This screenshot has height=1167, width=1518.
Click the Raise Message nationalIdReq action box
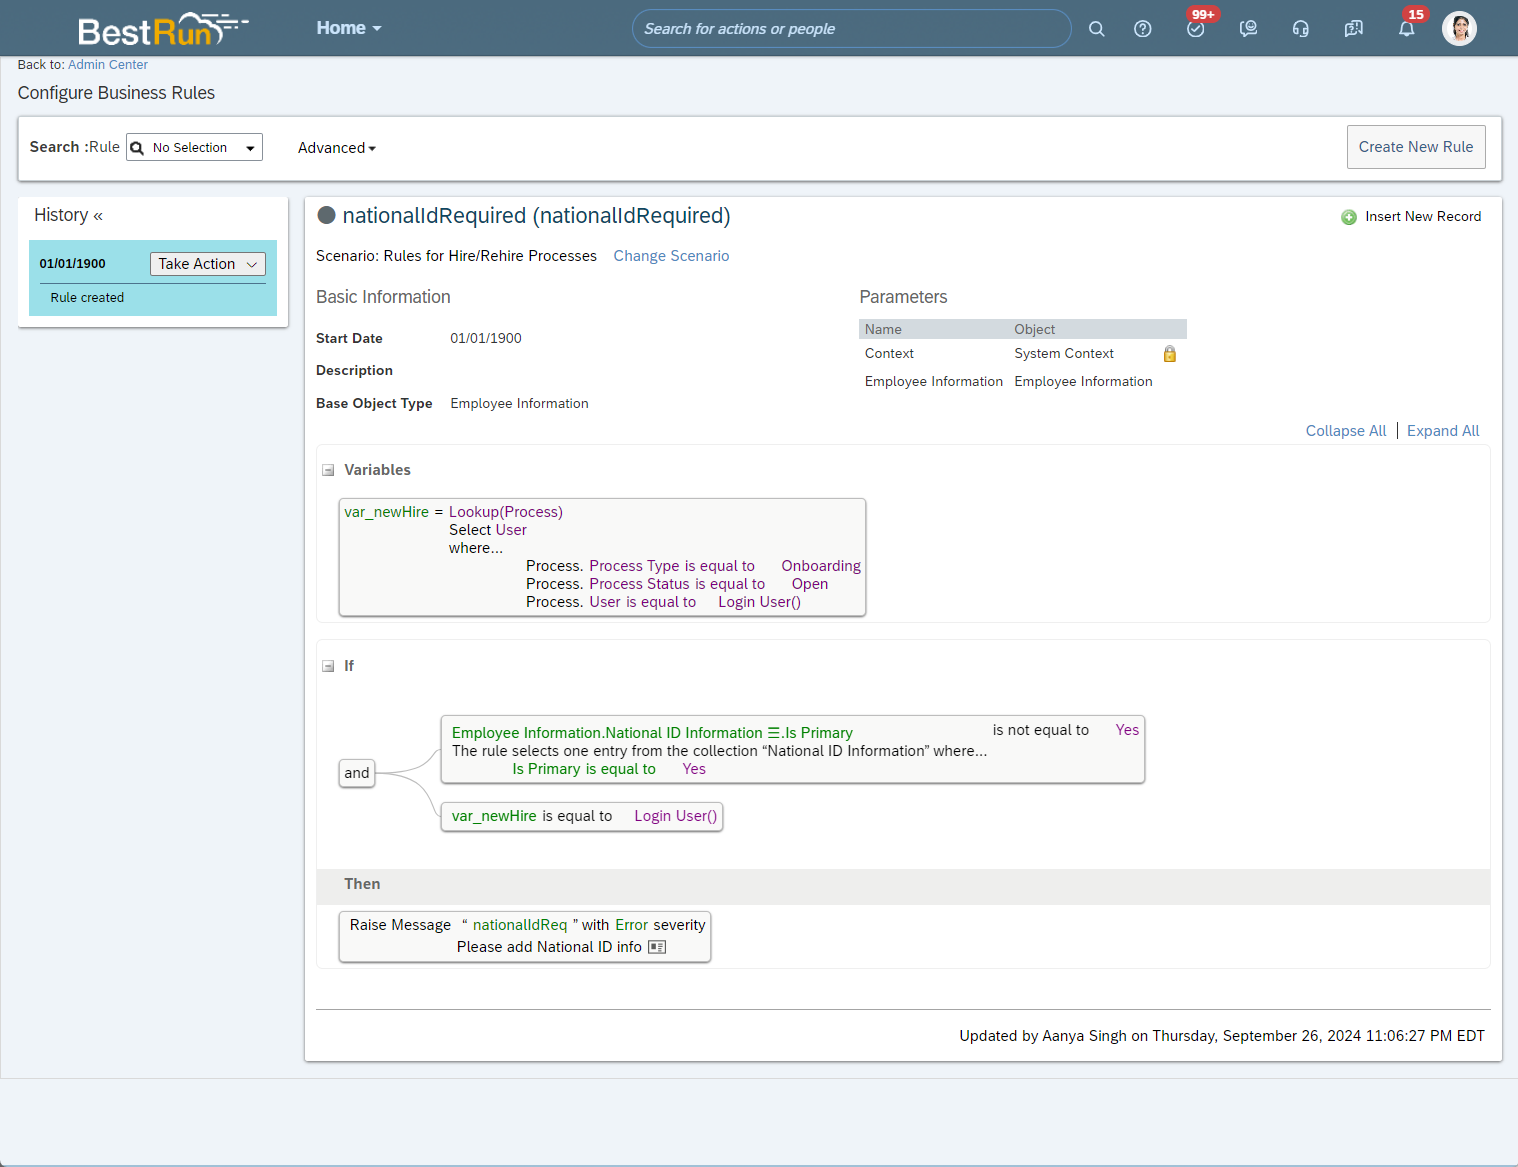coord(525,936)
